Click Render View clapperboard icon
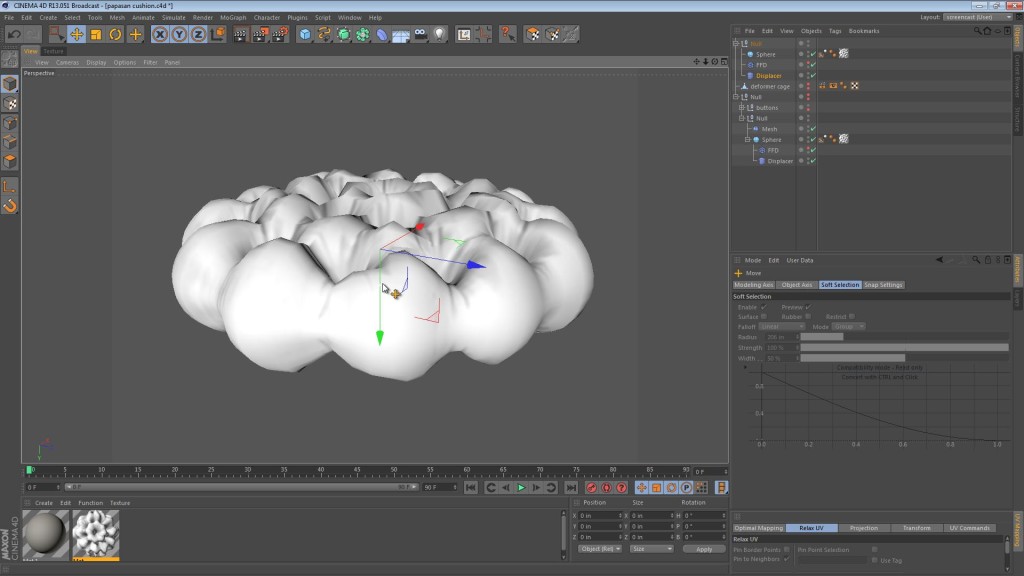The image size is (1024, 576). click(x=240, y=34)
